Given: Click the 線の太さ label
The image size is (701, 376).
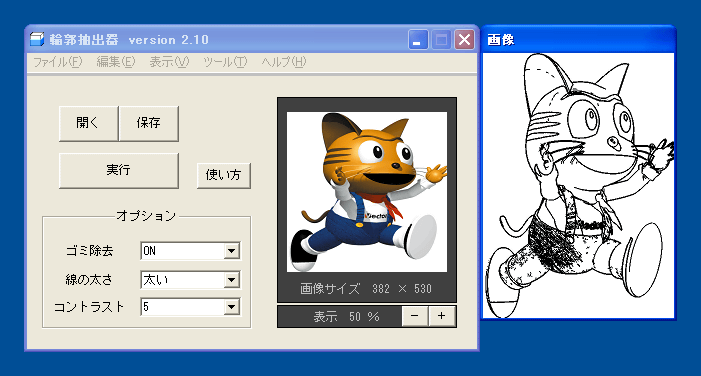Looking at the screenshot, I should click(89, 280).
